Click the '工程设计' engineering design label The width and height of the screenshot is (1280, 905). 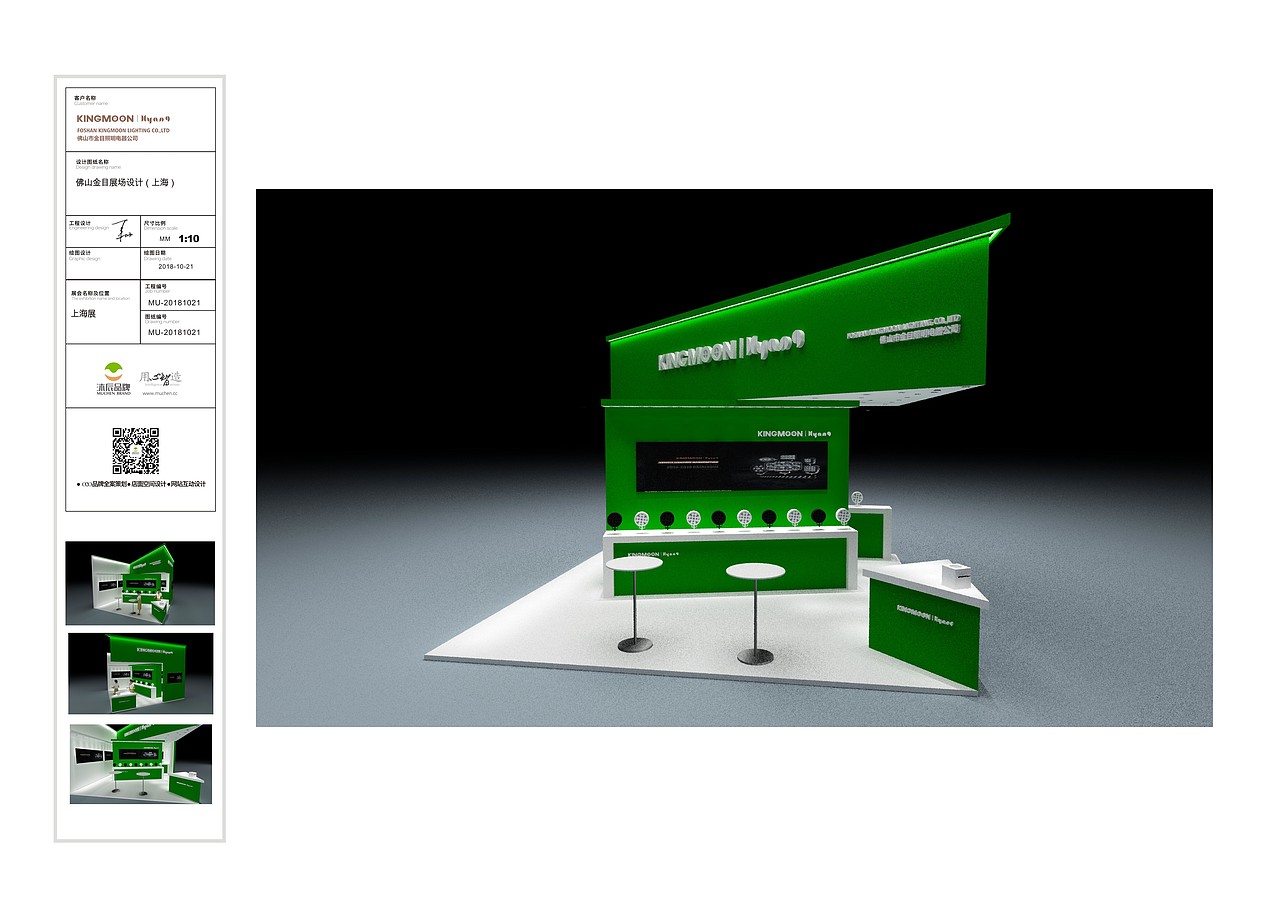[80, 223]
